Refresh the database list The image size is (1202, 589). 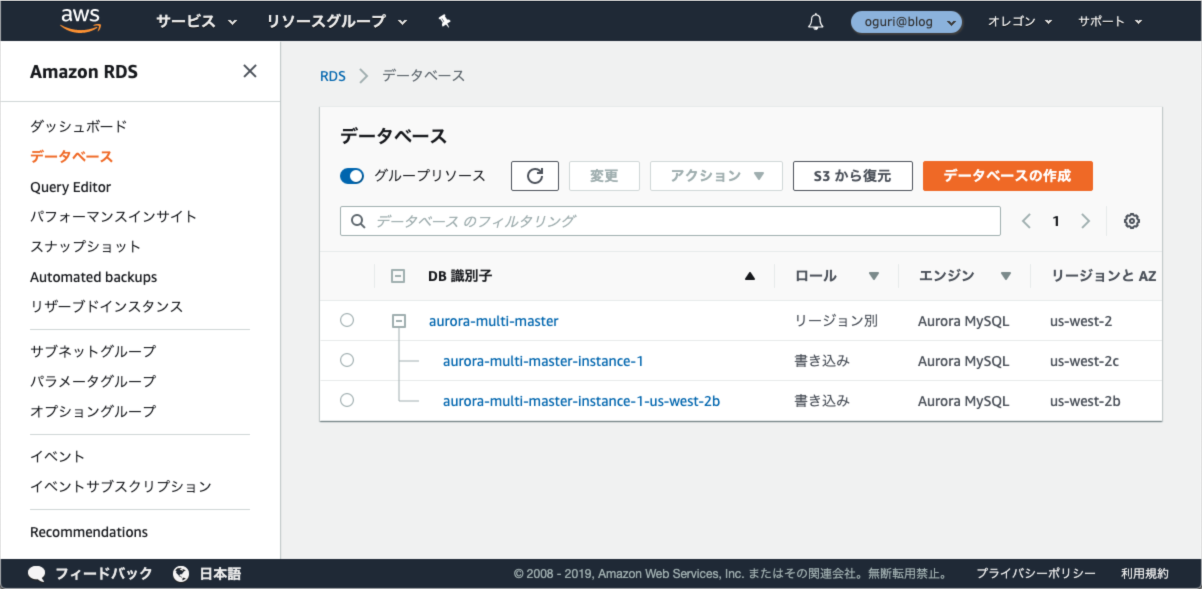pos(535,175)
